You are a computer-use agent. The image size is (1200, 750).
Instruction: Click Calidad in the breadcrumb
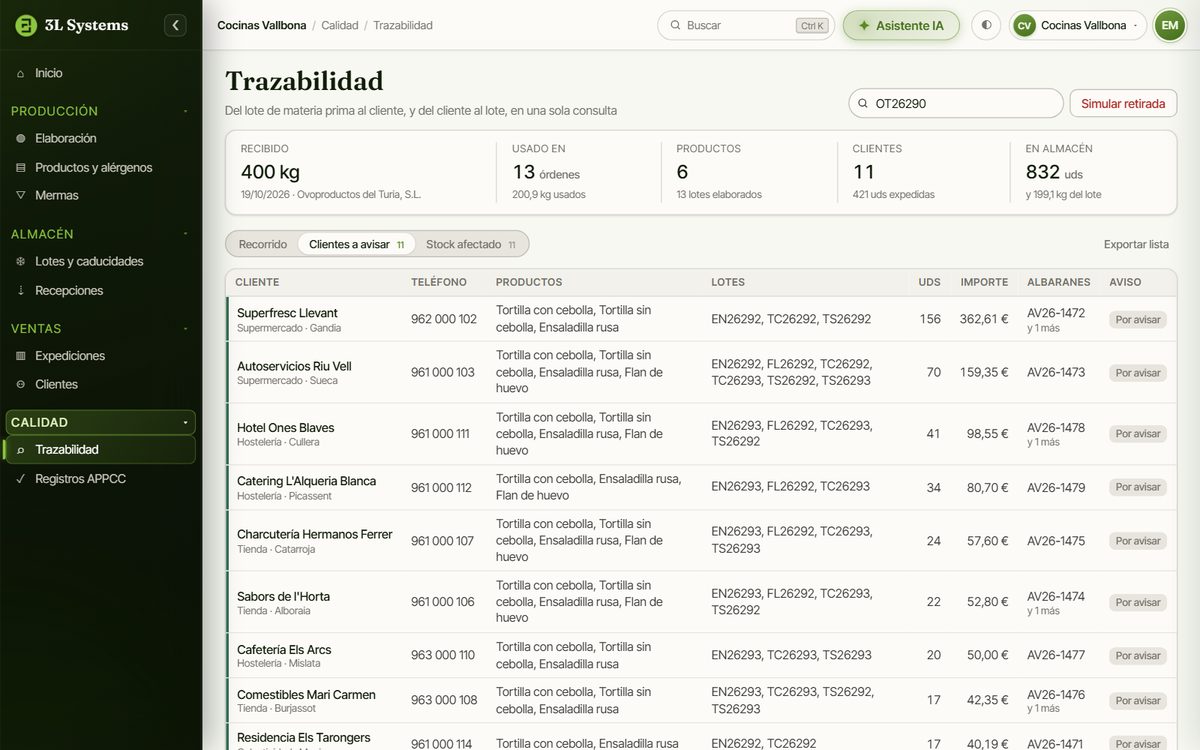pos(340,25)
